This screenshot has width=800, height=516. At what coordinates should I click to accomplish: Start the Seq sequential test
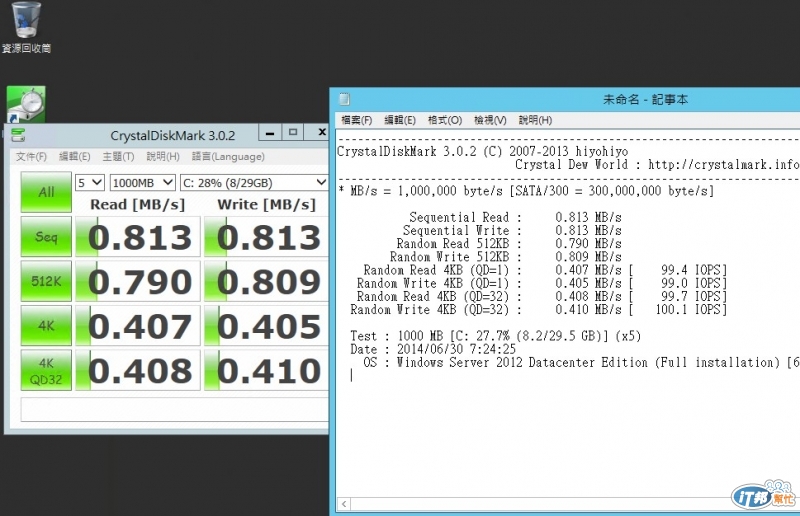(46, 236)
